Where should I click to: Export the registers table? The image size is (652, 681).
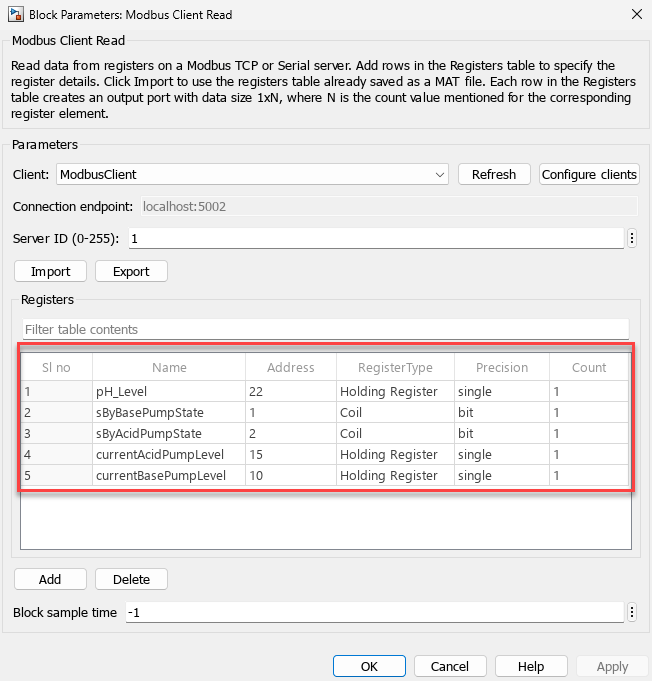(131, 271)
